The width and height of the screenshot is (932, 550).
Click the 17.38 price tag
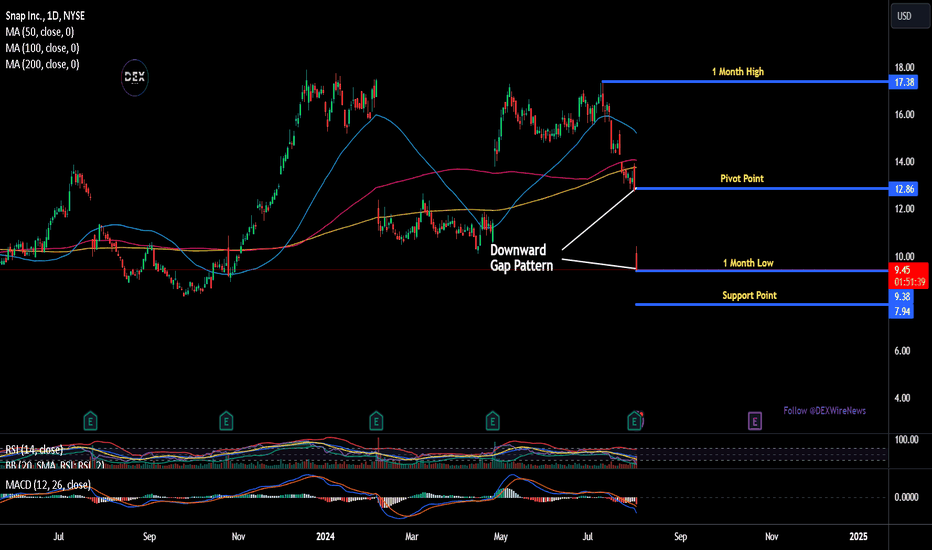pos(903,82)
